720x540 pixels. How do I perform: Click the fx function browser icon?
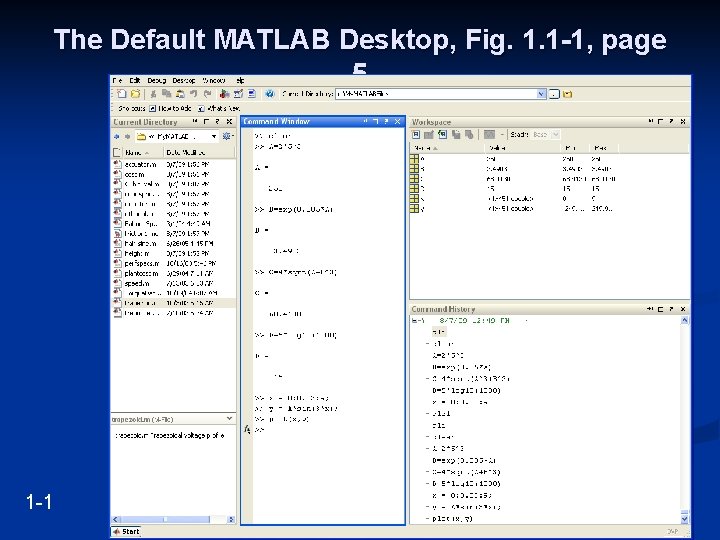(x=247, y=428)
